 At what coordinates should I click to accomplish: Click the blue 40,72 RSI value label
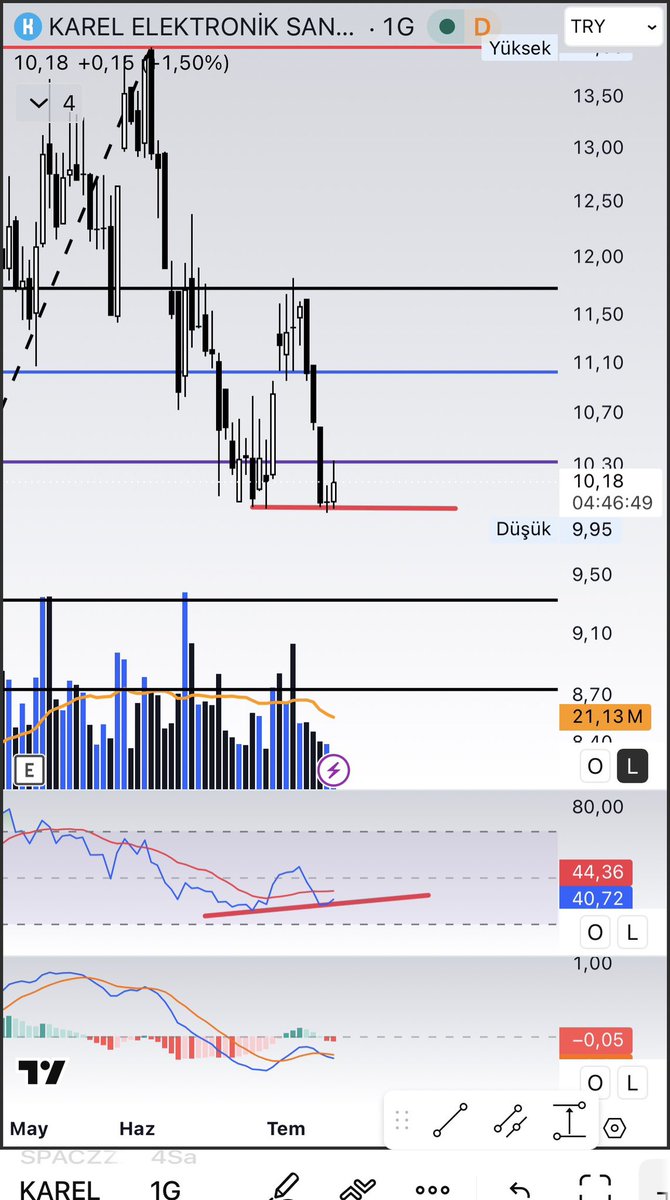(596, 898)
